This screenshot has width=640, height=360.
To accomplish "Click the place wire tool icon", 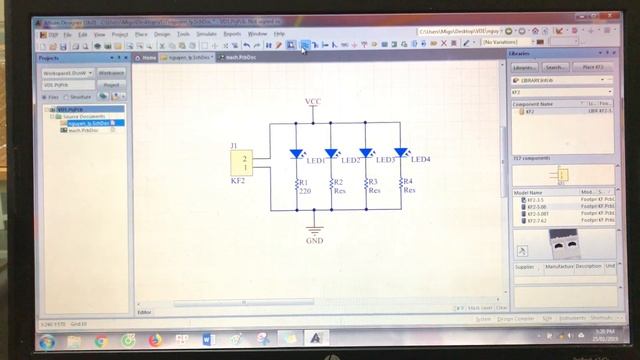I will tap(305, 44).
